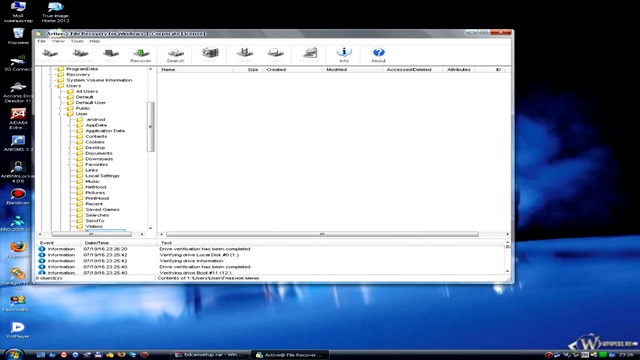Sort file list by Modified column
Image resolution: width=640 pixels, height=360 pixels.
click(x=353, y=70)
